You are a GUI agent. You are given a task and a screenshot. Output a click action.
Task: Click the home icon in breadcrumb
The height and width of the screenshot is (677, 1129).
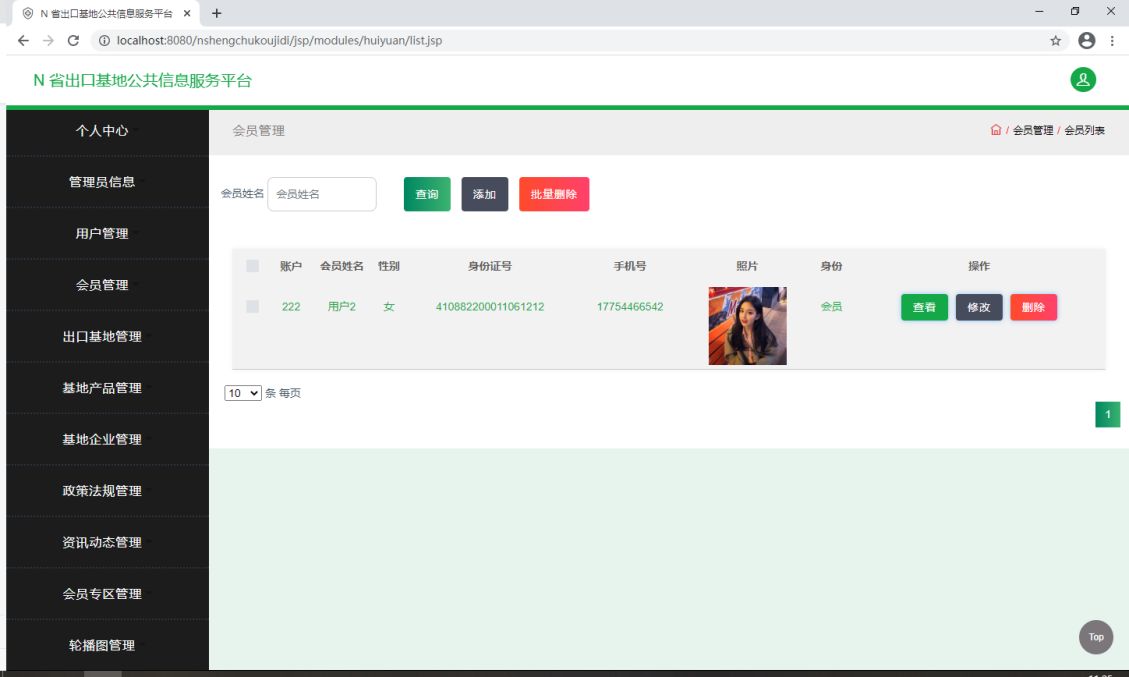(995, 130)
